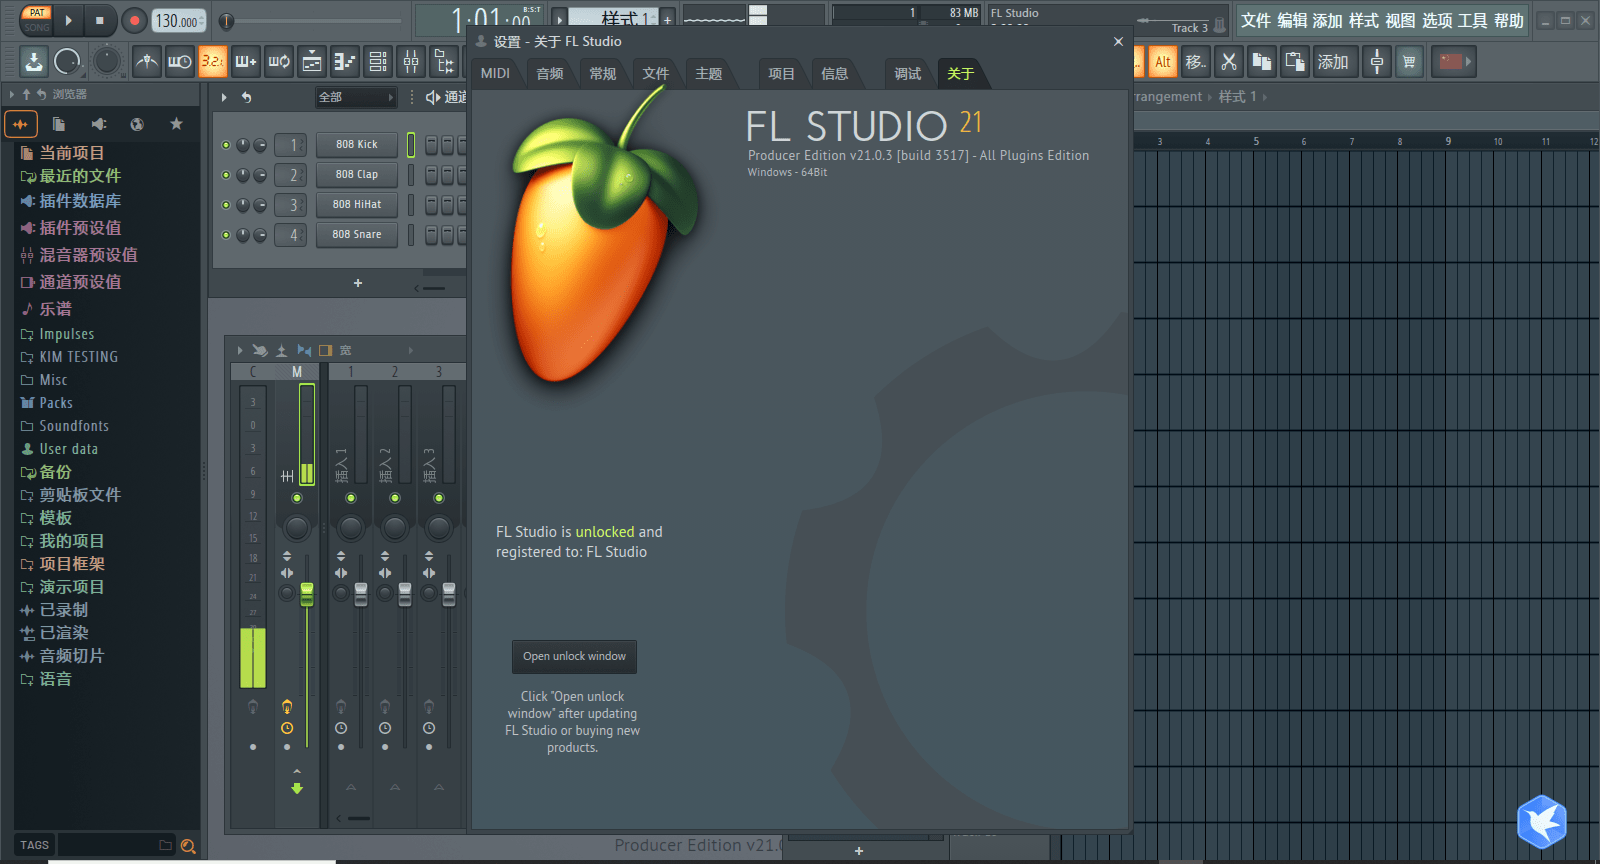Add a new pattern with plus button
This screenshot has height=864, width=1600.
click(x=667, y=19)
